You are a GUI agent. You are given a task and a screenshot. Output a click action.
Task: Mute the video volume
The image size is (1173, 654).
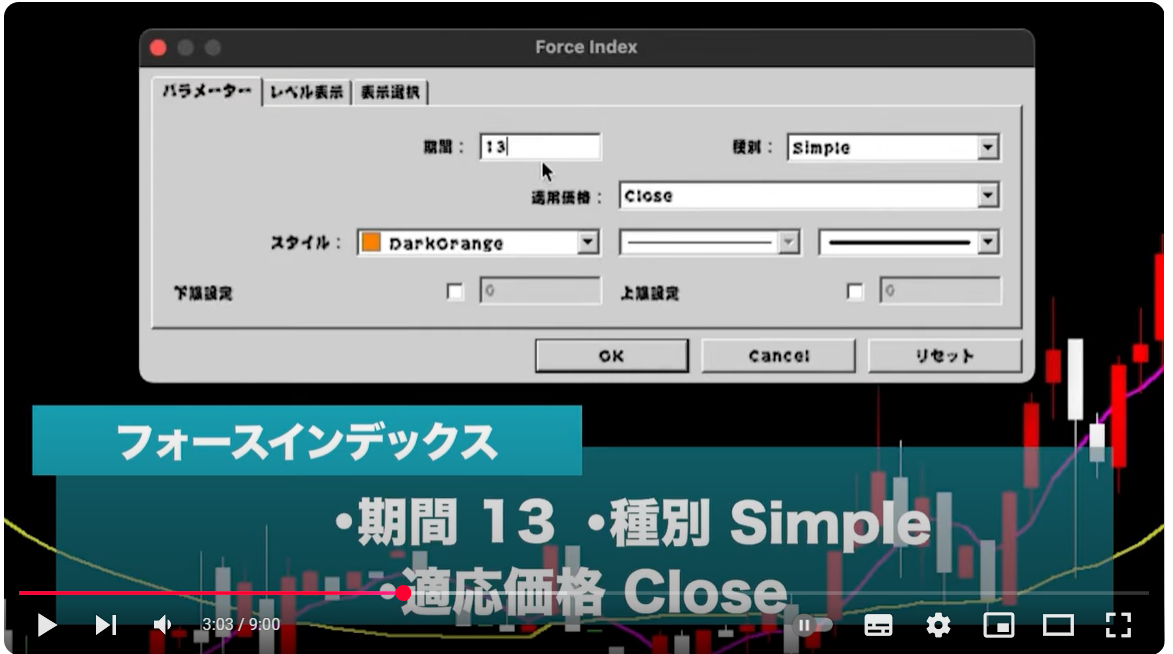pos(162,625)
